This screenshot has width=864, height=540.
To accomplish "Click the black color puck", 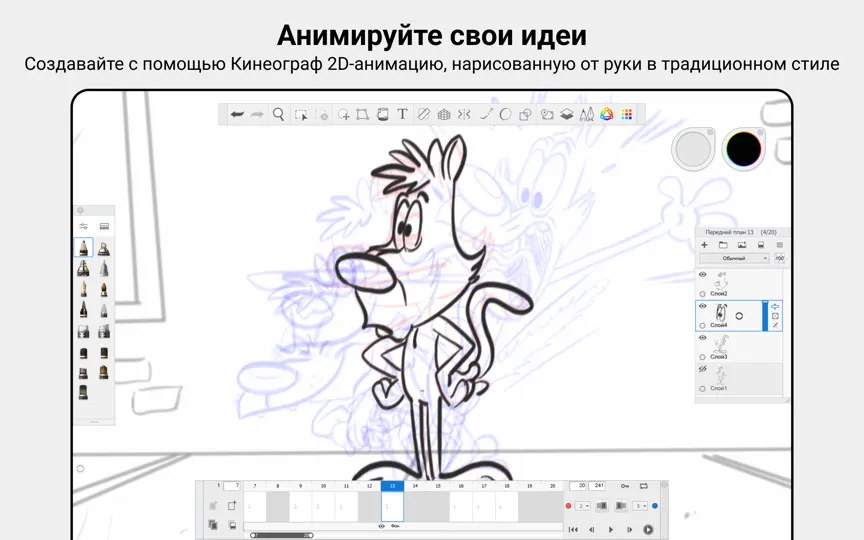I will 744,149.
